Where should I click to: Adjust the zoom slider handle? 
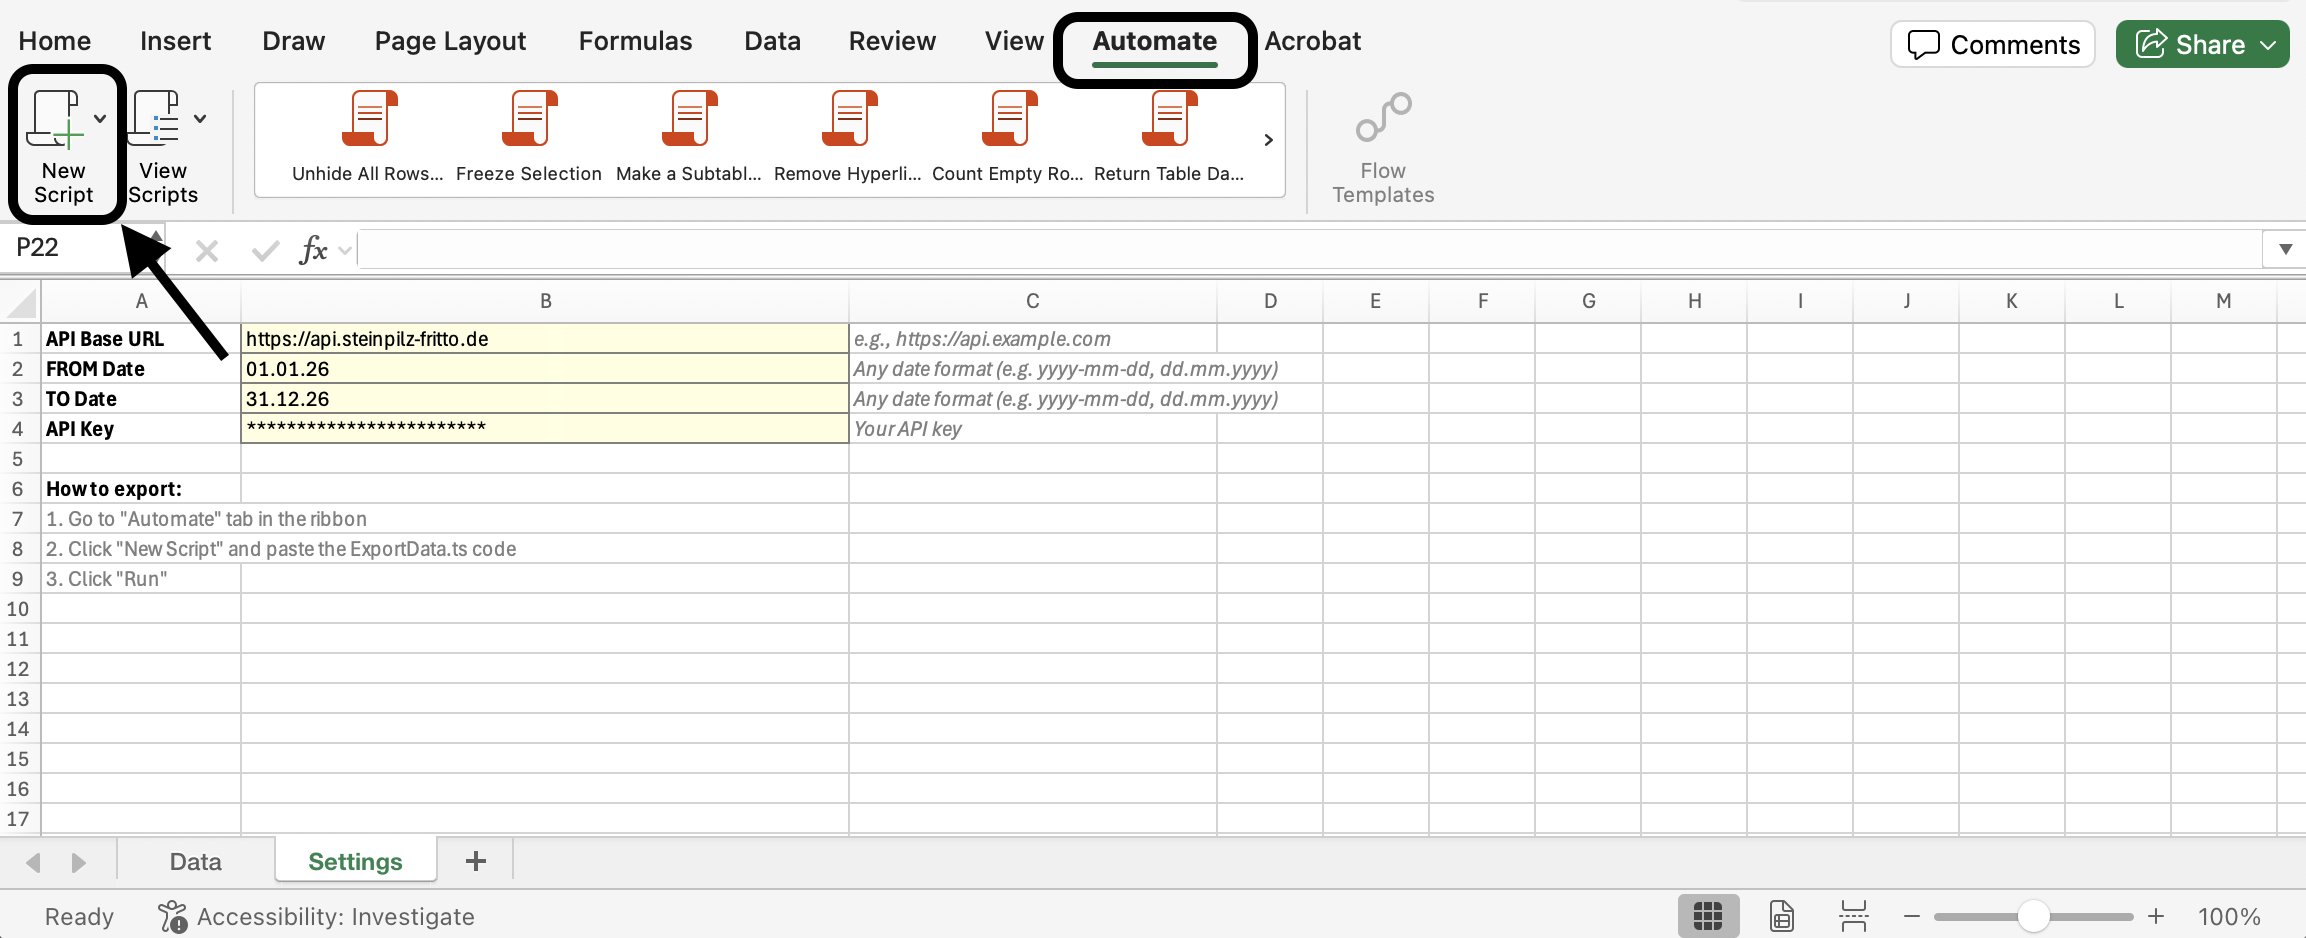[x=2033, y=916]
